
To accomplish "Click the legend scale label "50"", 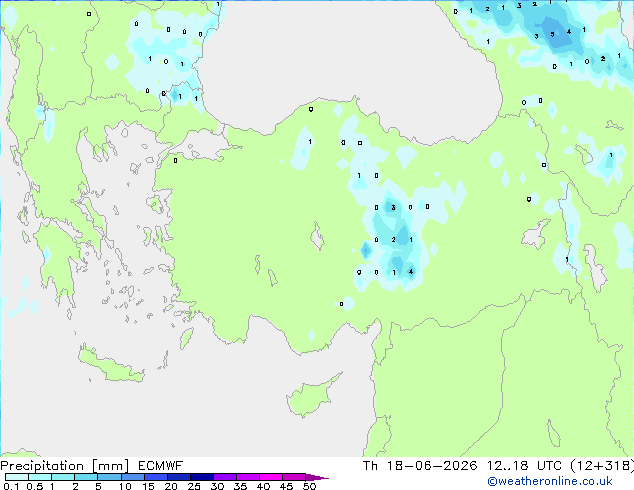I will click(309, 486).
